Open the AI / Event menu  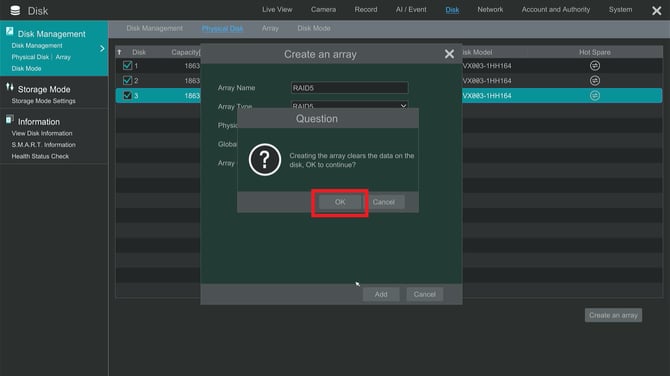tap(411, 9)
